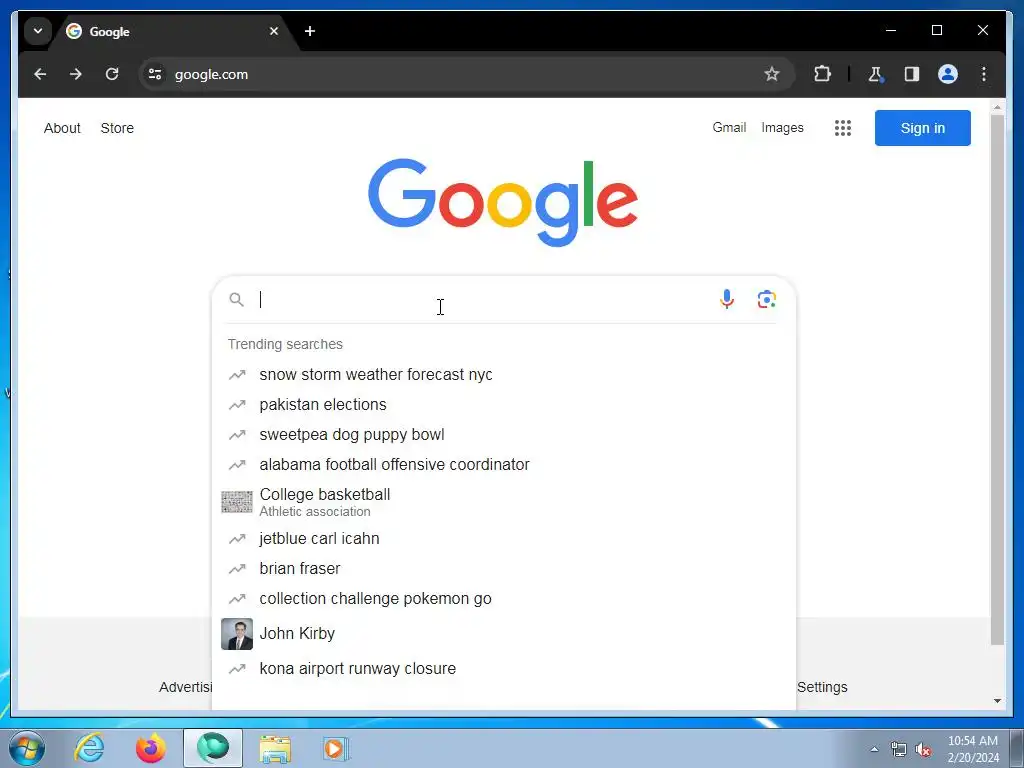Click the magnifier icon in search box
Image resolution: width=1024 pixels, height=768 pixels.
coord(236,300)
